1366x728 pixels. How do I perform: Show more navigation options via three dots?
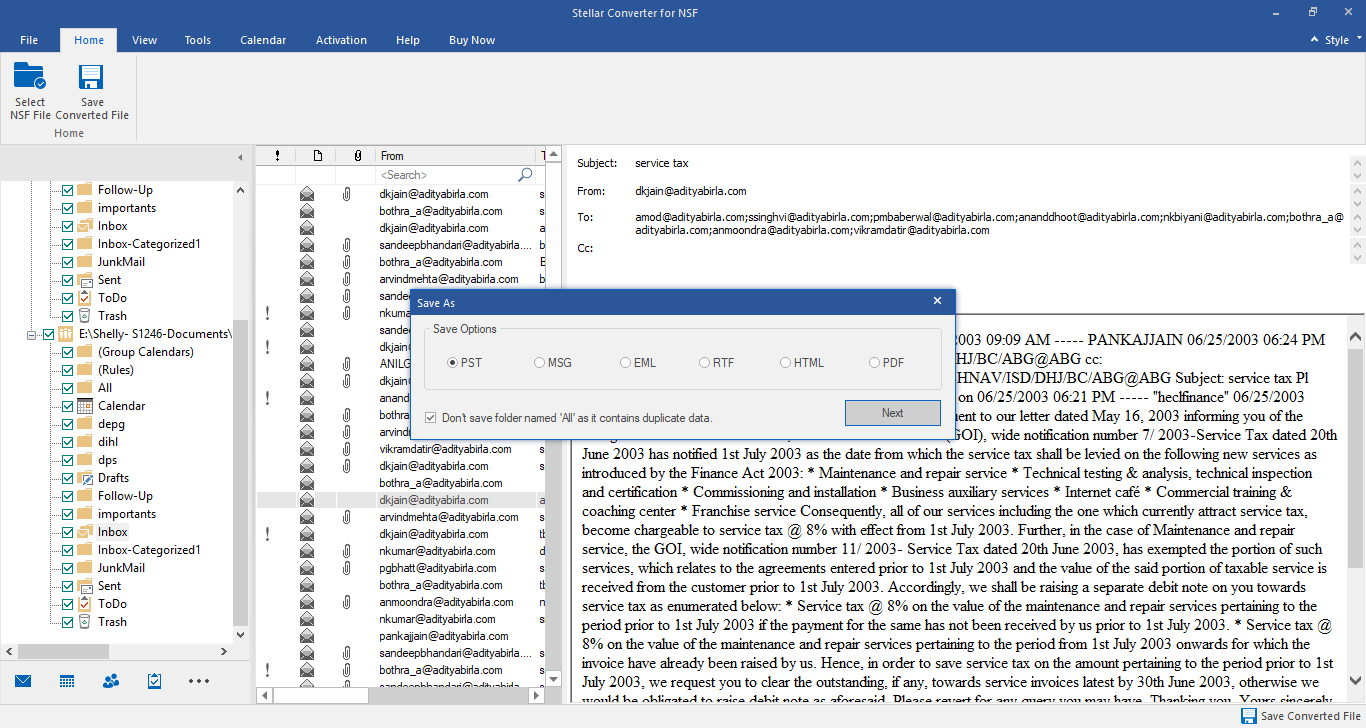pyautogui.click(x=199, y=681)
